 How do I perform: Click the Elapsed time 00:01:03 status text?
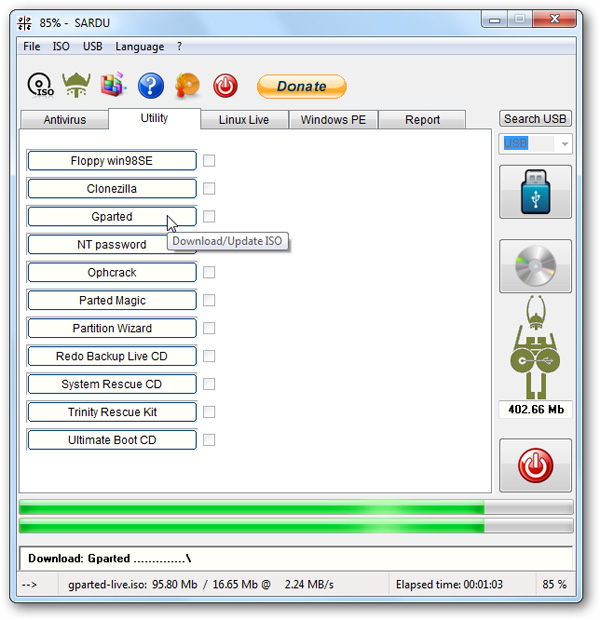click(449, 584)
